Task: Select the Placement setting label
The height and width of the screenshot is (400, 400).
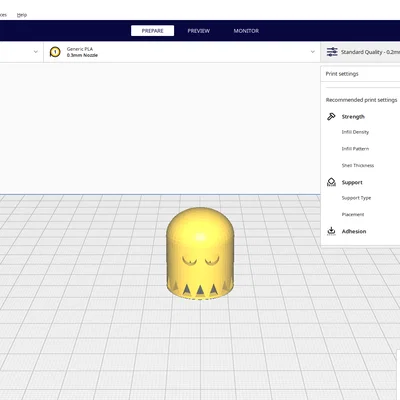Action: click(353, 214)
